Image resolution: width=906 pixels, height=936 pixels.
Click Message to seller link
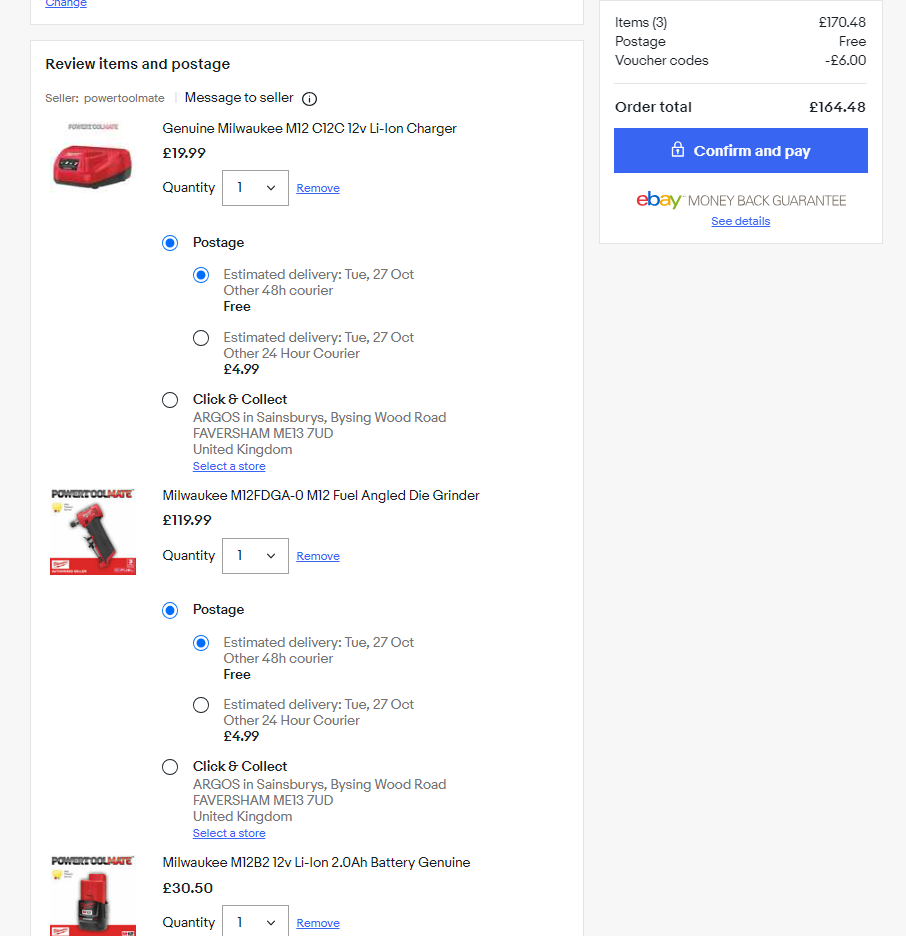tap(239, 98)
